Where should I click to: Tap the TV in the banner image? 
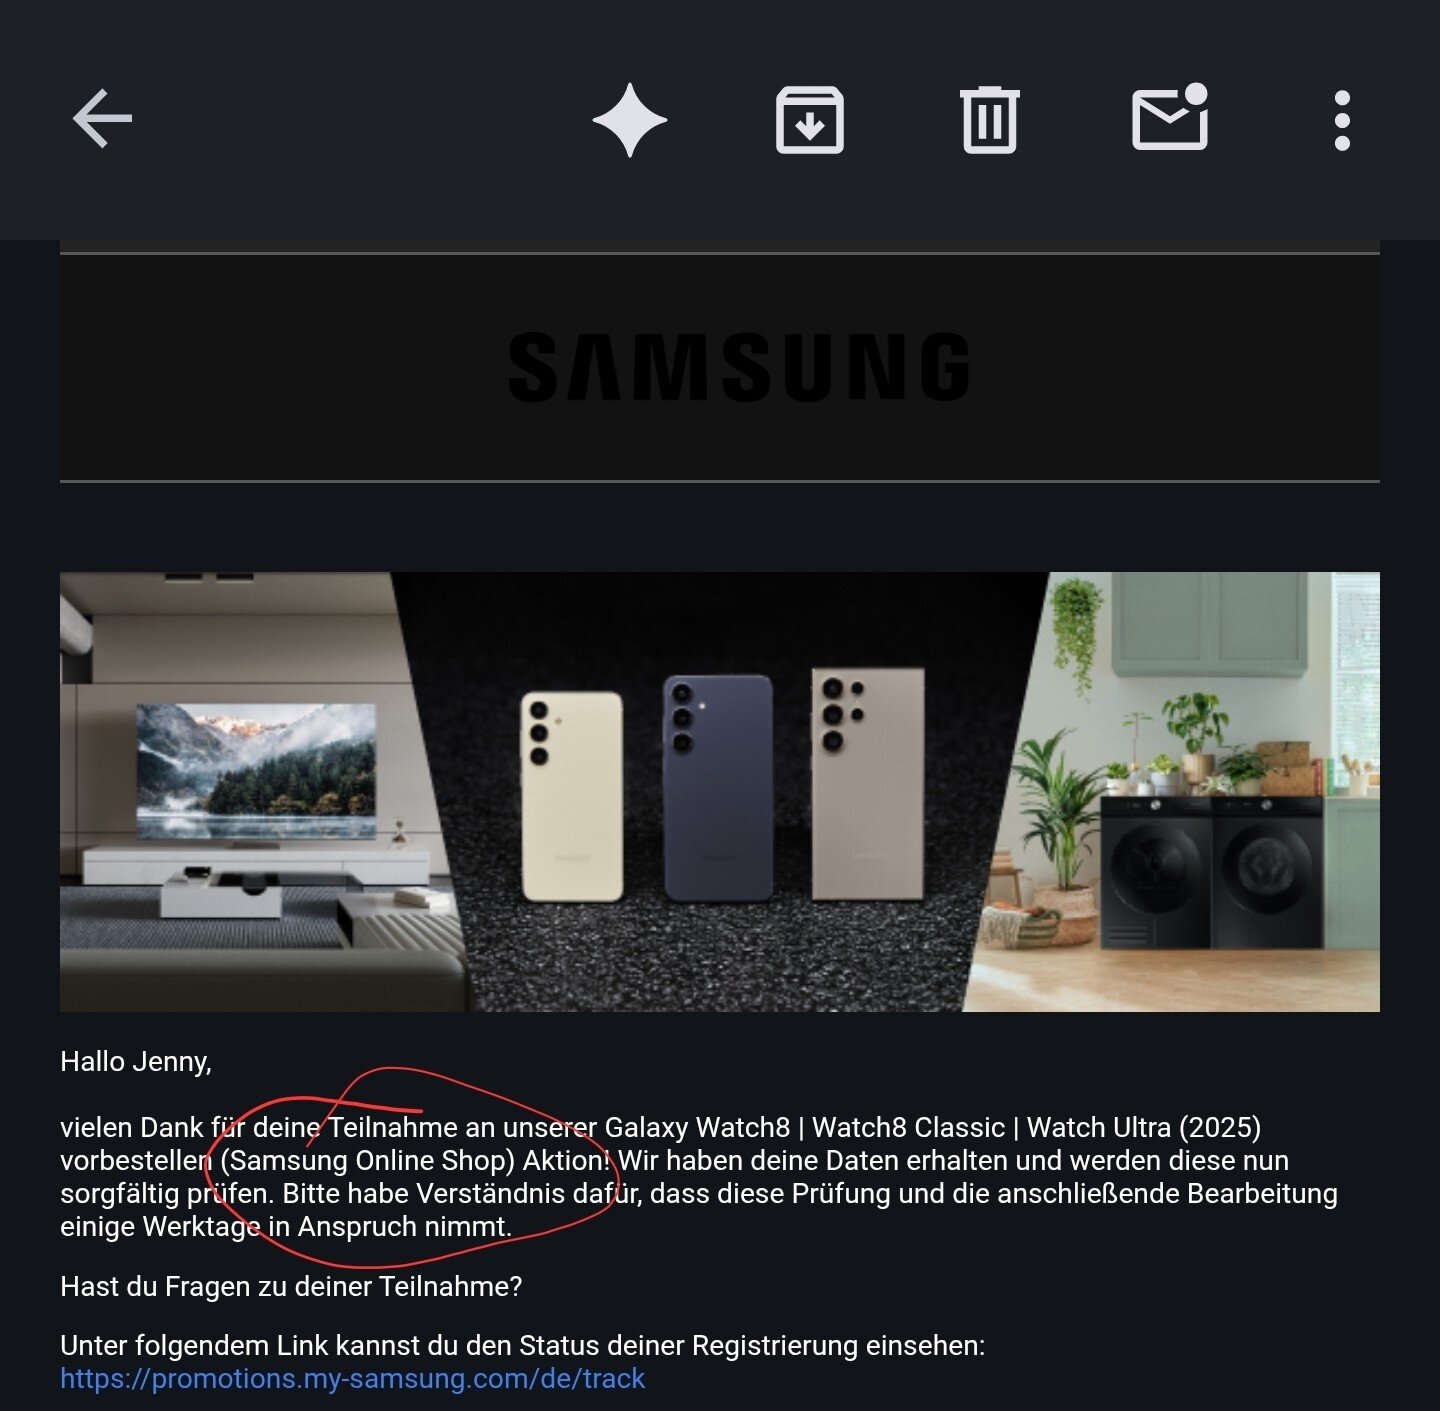[x=256, y=770]
